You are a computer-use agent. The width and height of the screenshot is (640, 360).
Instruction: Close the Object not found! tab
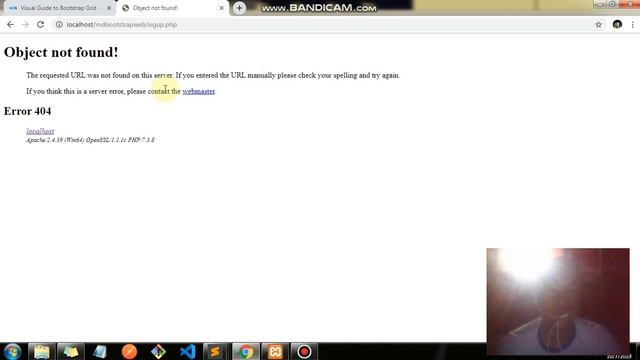[x=222, y=8]
